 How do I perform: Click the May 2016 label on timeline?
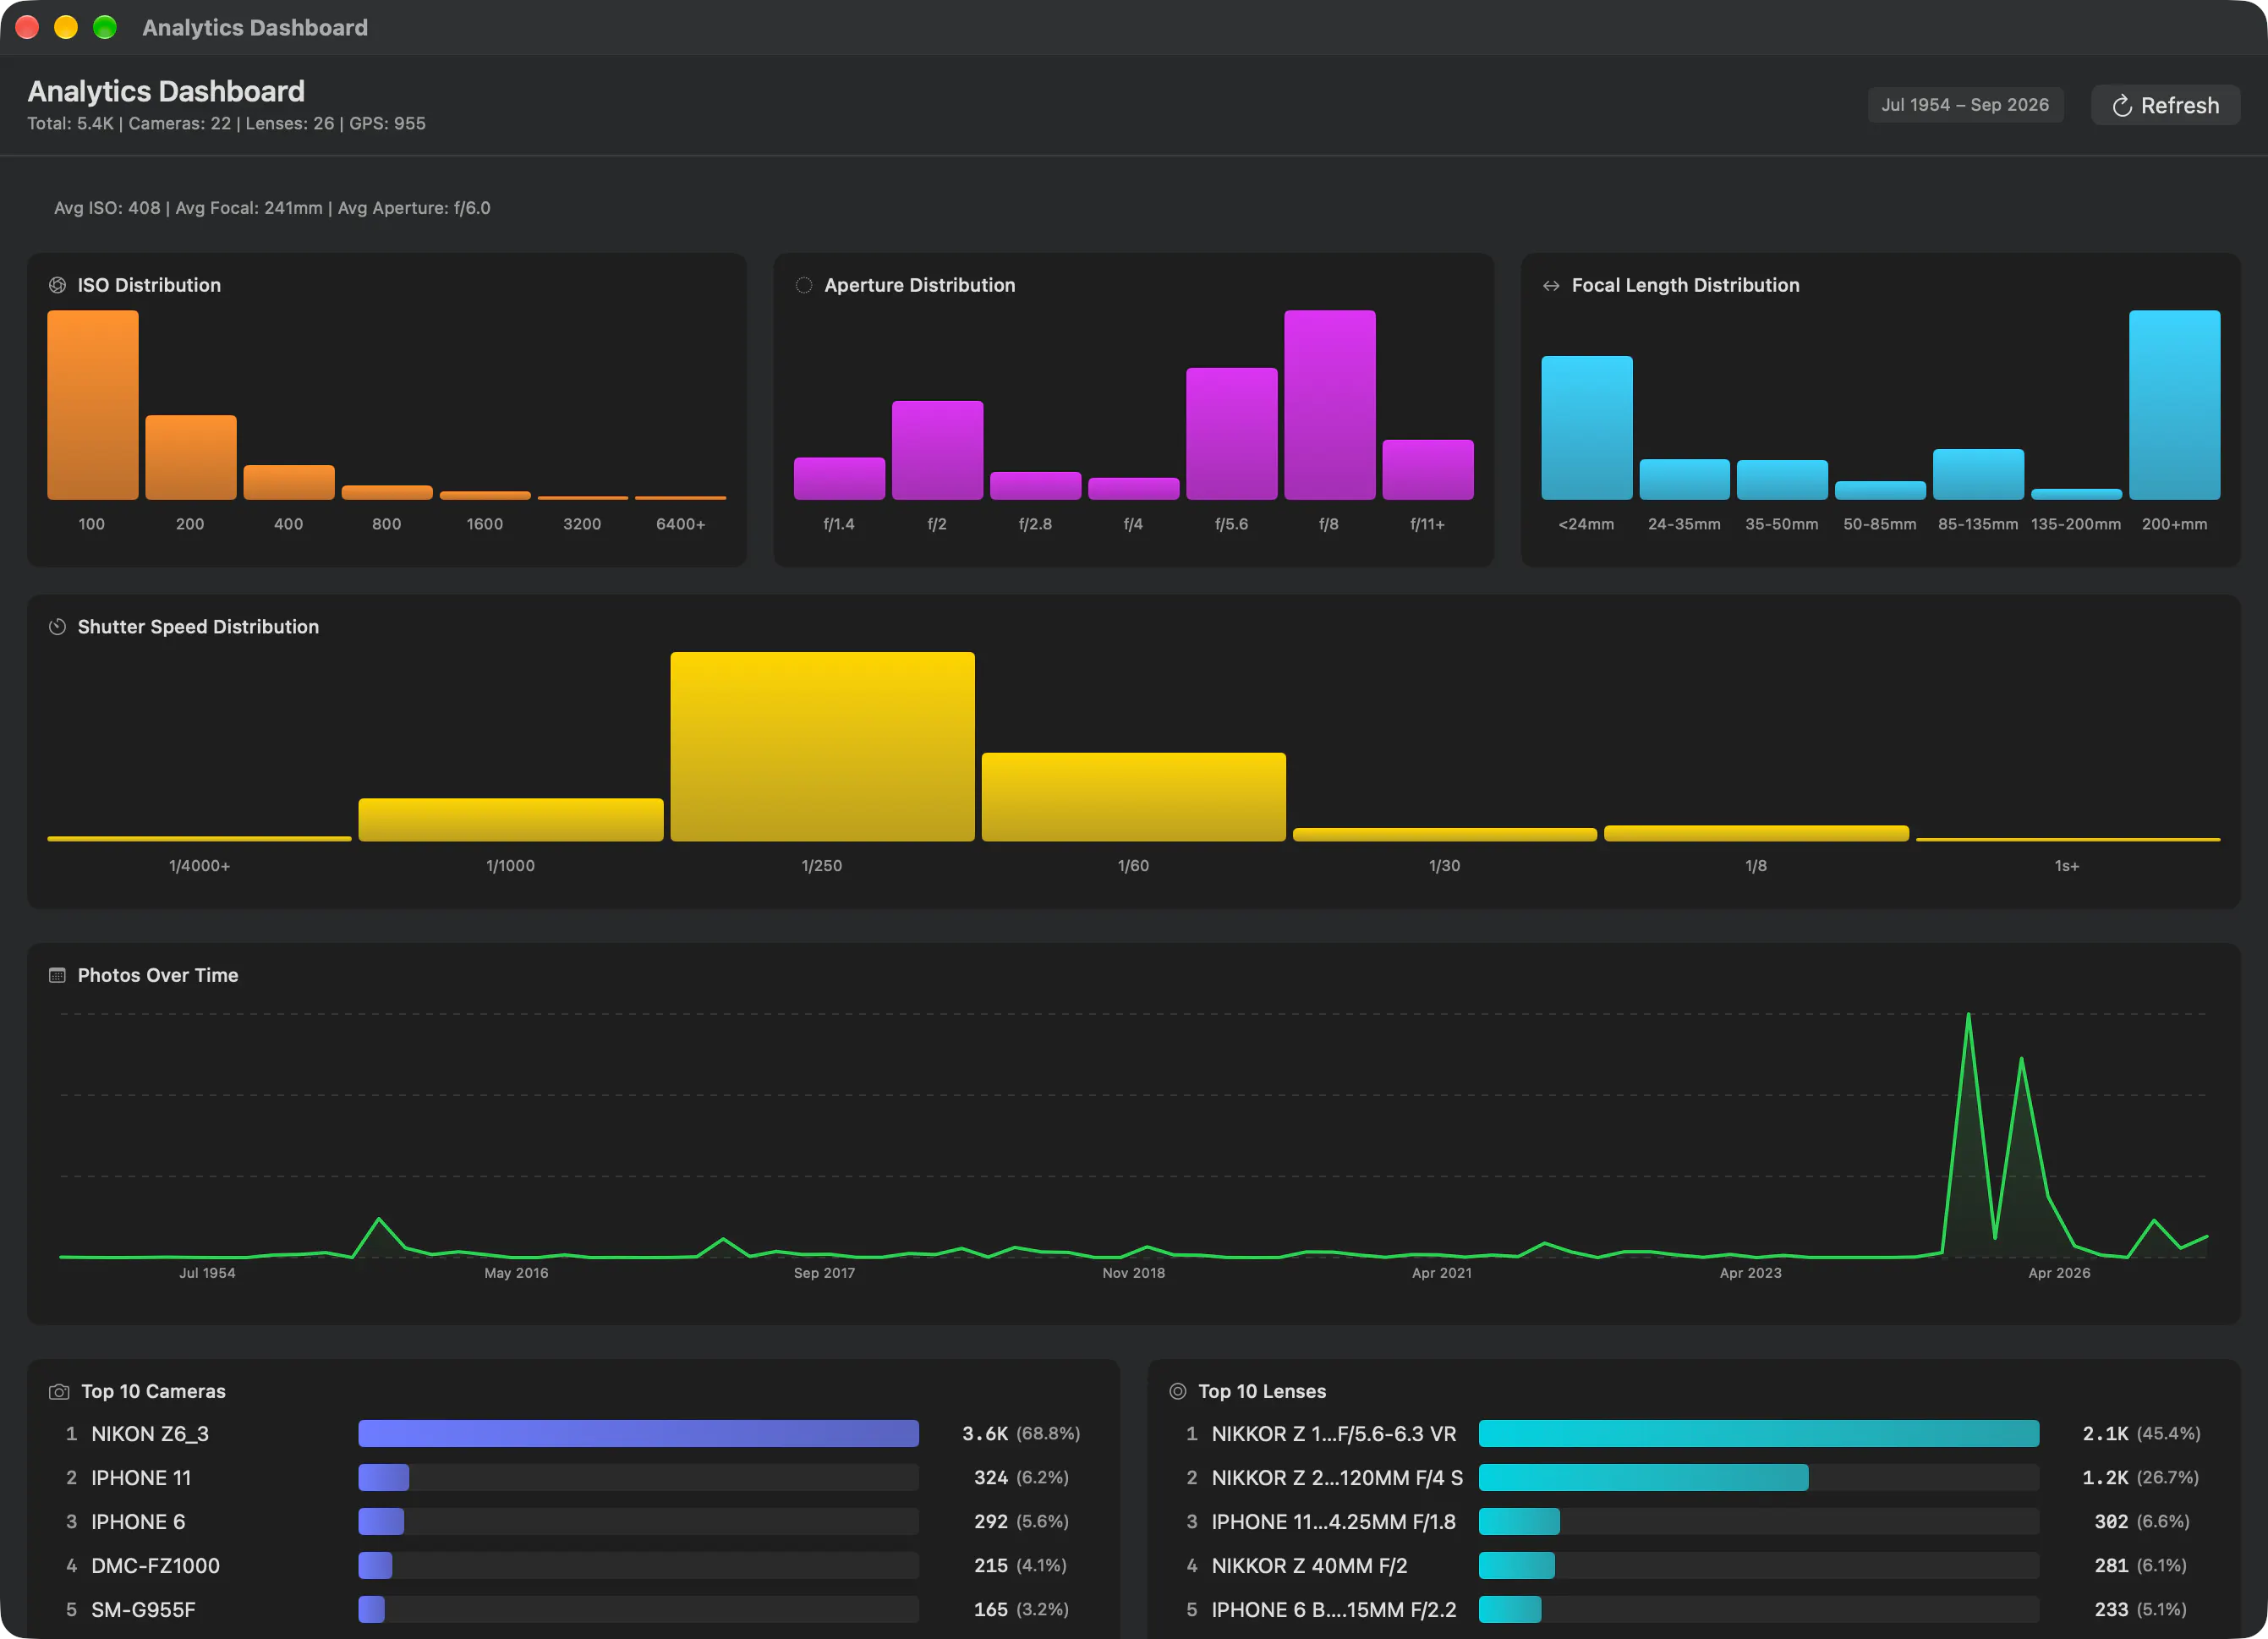(x=516, y=1272)
